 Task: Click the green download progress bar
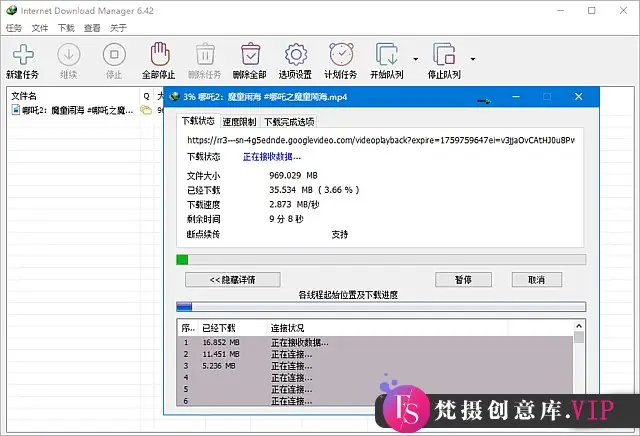(381, 260)
